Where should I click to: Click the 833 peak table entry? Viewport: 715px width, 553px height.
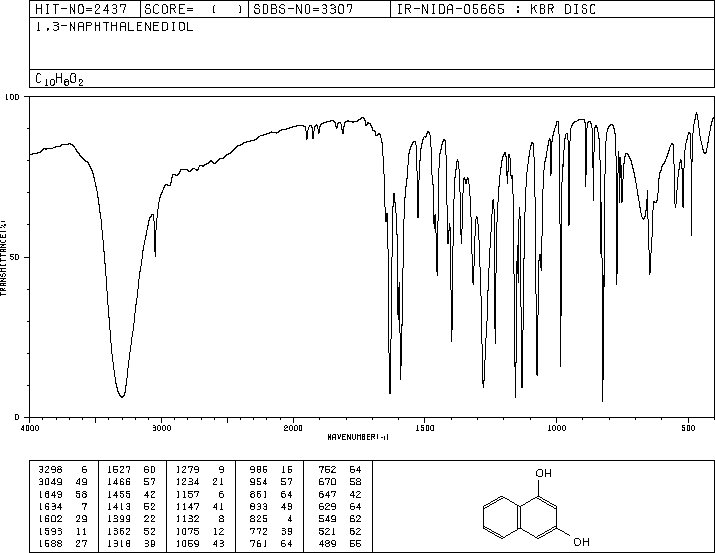coord(259,506)
